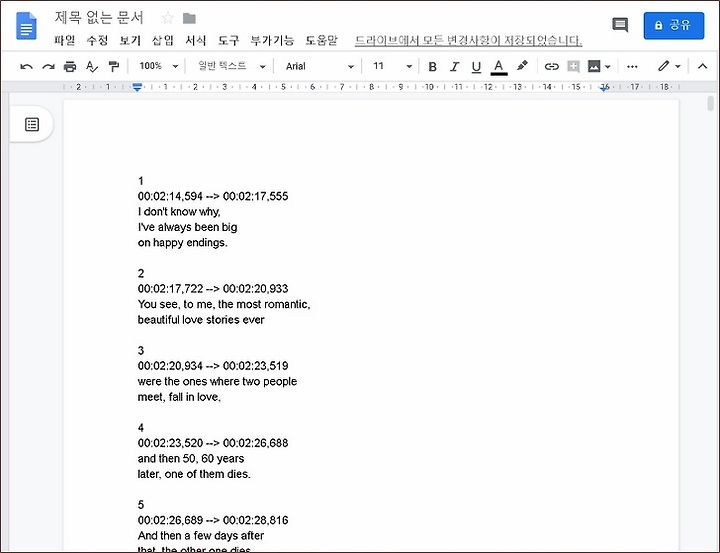Click the line "meet, fall in love,"
Viewport: 720px width, 553px height.
(179, 397)
